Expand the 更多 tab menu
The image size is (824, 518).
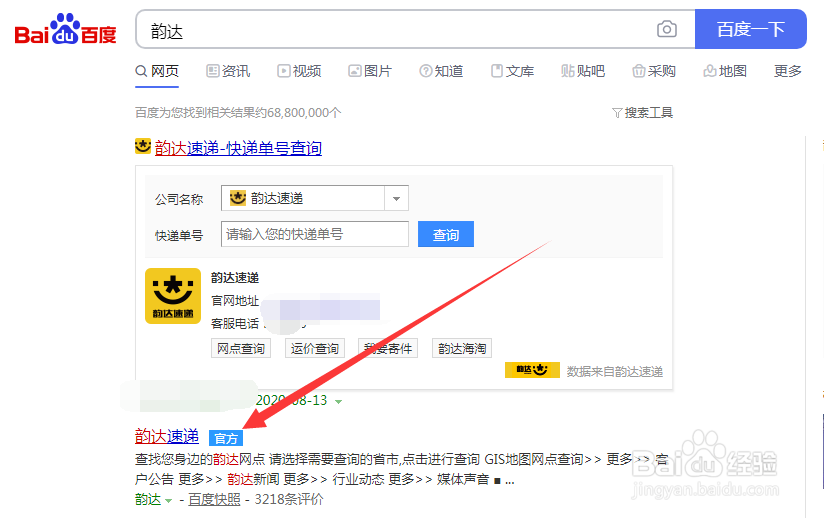787,71
